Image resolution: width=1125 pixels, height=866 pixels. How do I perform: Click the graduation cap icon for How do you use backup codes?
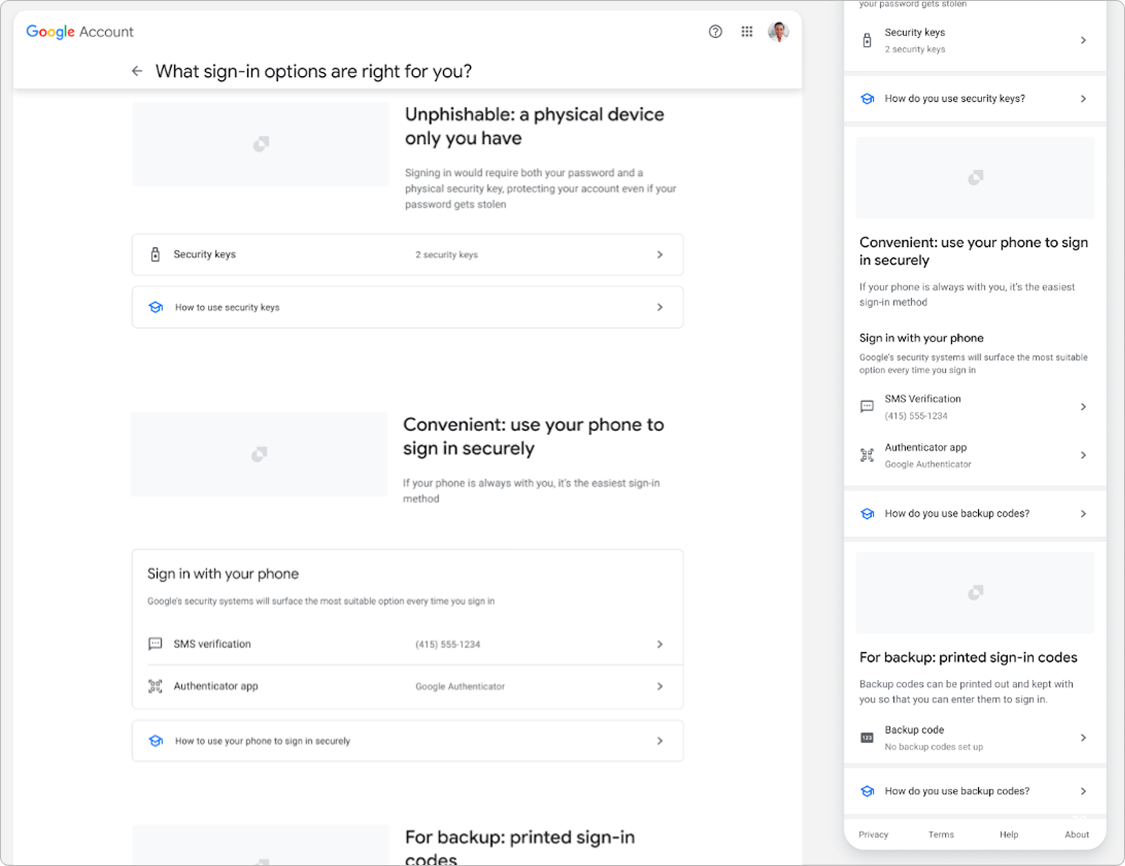tap(866, 790)
